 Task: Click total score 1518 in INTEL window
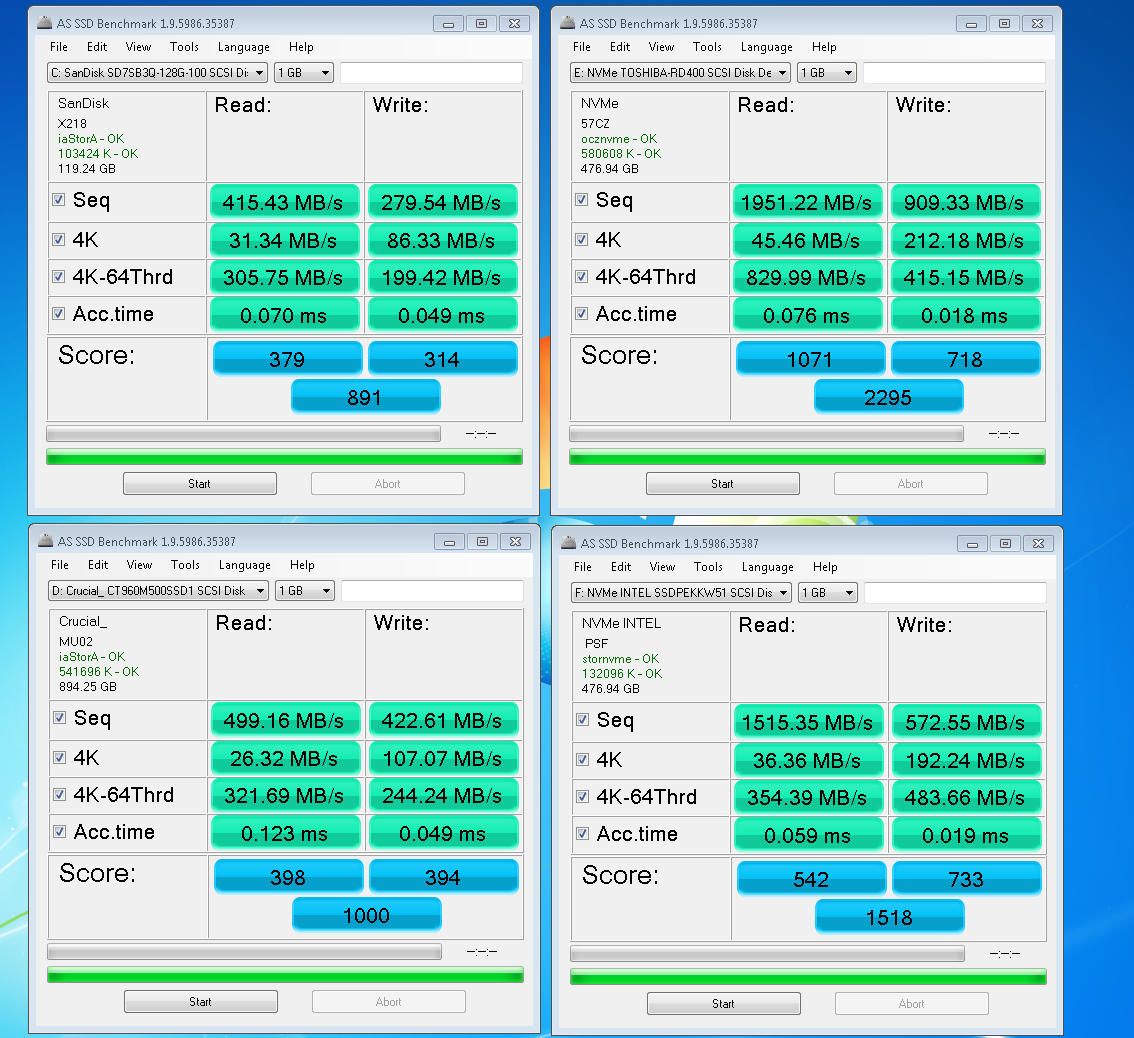[889, 917]
